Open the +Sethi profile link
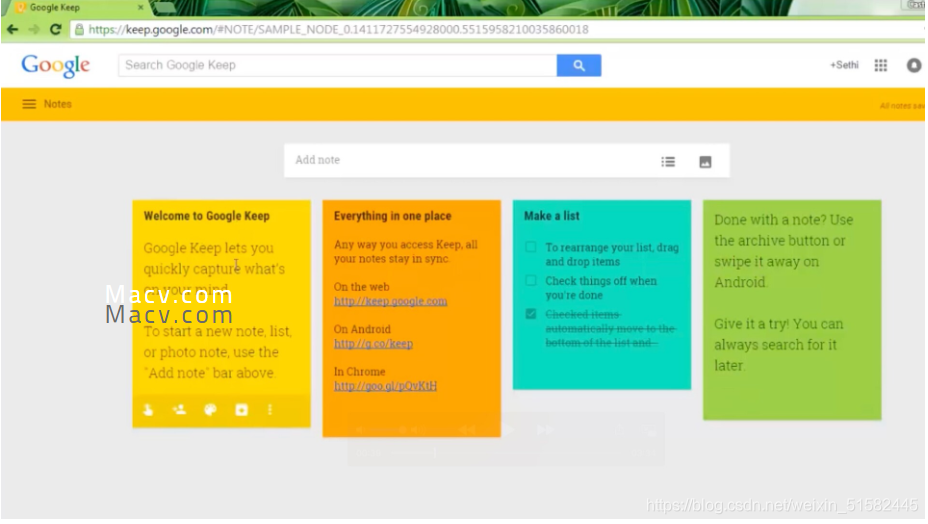Screen dimensions: 928x524 [844, 65]
